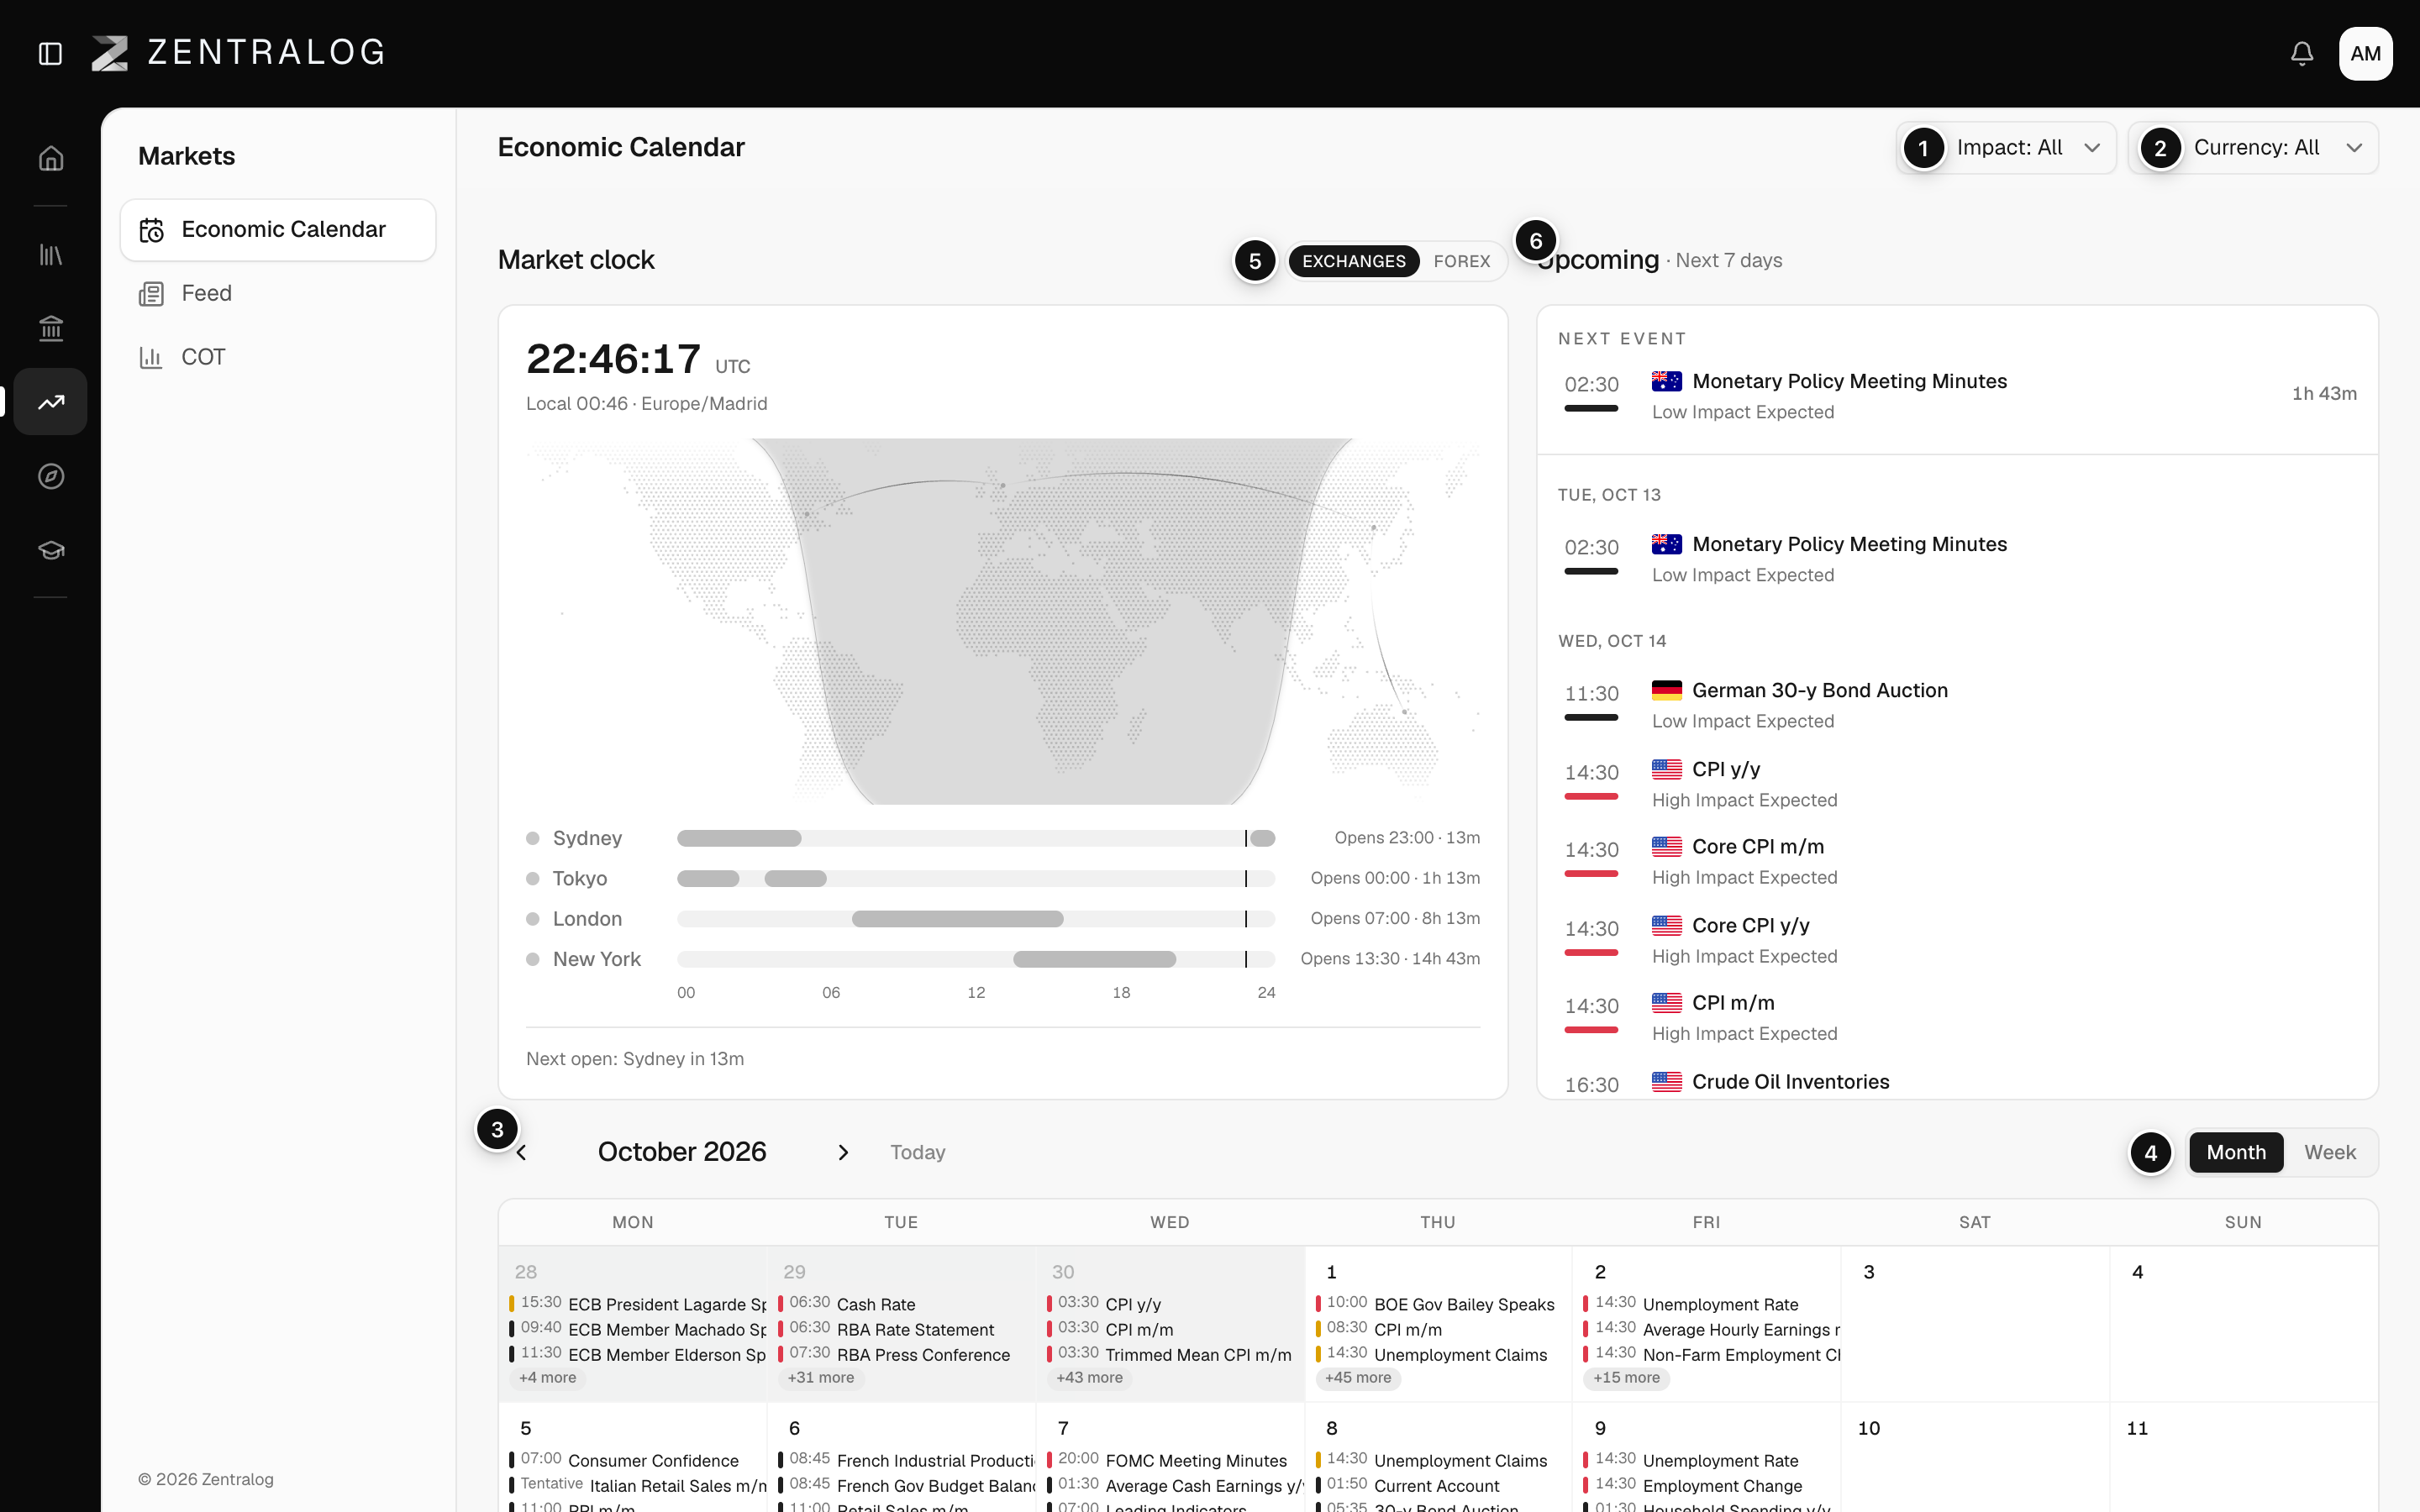The height and width of the screenshot is (1512, 2420).
Task: Expand +43 more on day 30
Action: pyautogui.click(x=1089, y=1377)
